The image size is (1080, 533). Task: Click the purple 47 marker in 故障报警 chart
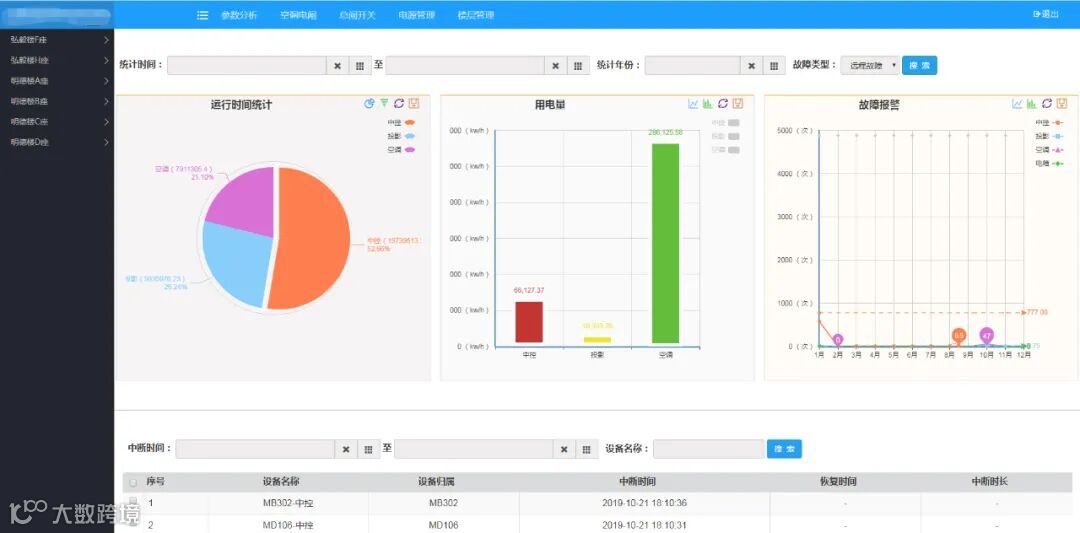point(987,335)
